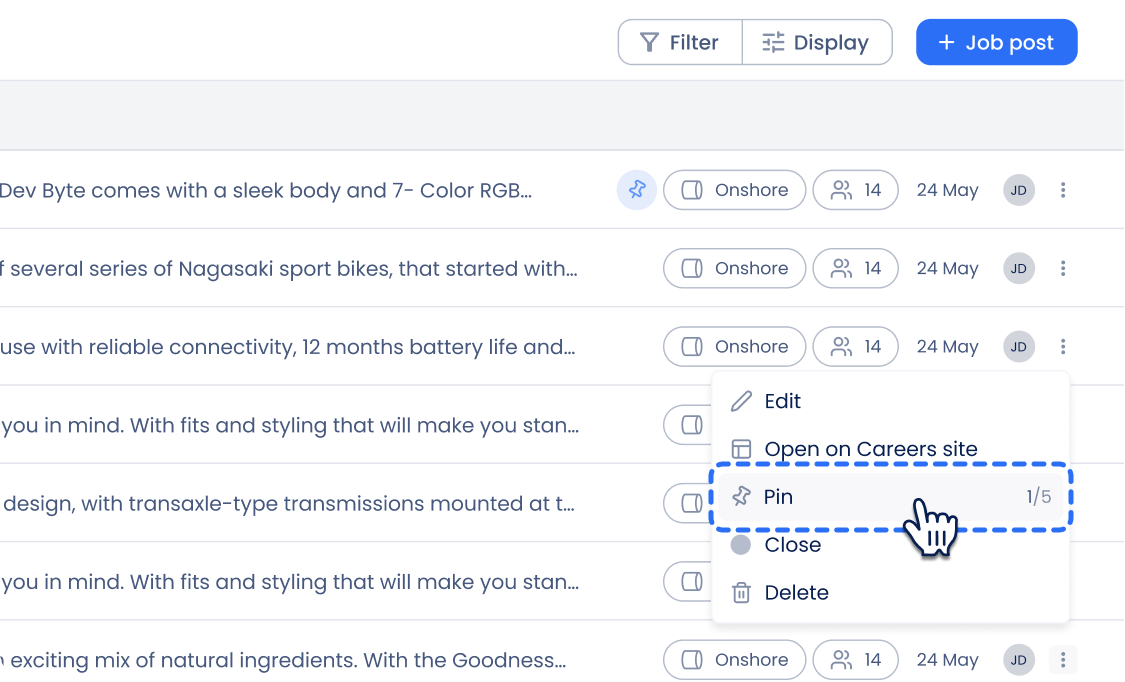Click description 'several series of Nagasaki sport bikes'

coord(288,268)
